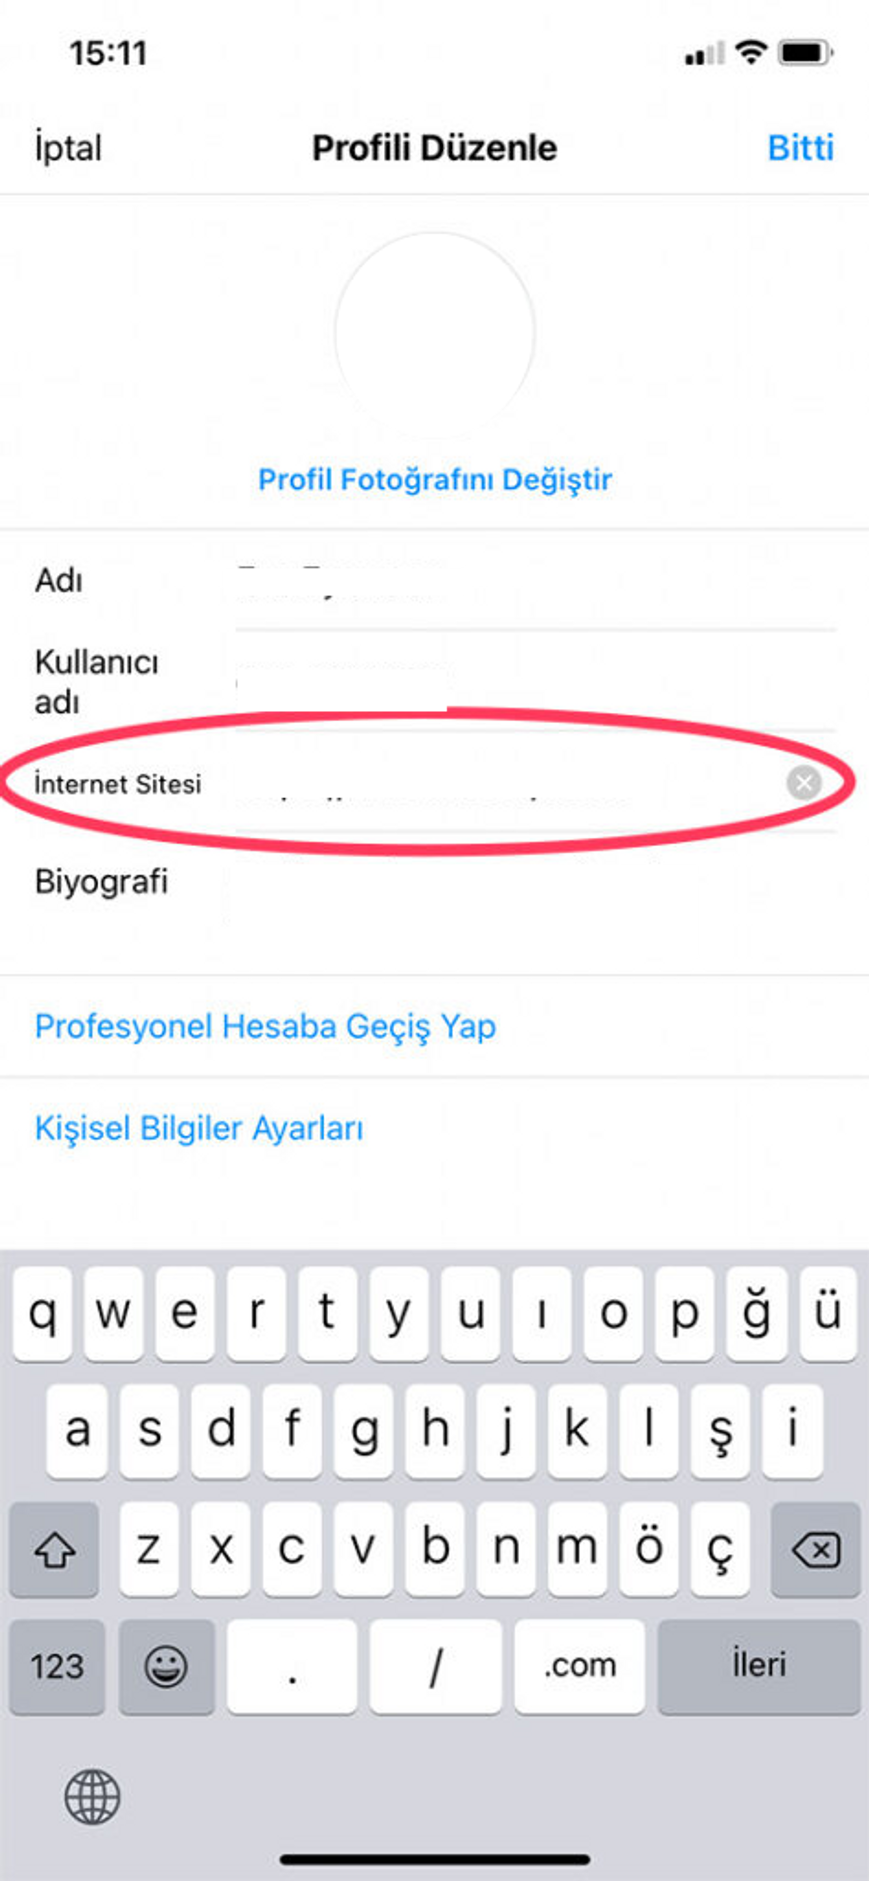Viewport: 869px width, 1881px height.
Task: Tap the İleri key on the keyboard
Action: 759,1666
